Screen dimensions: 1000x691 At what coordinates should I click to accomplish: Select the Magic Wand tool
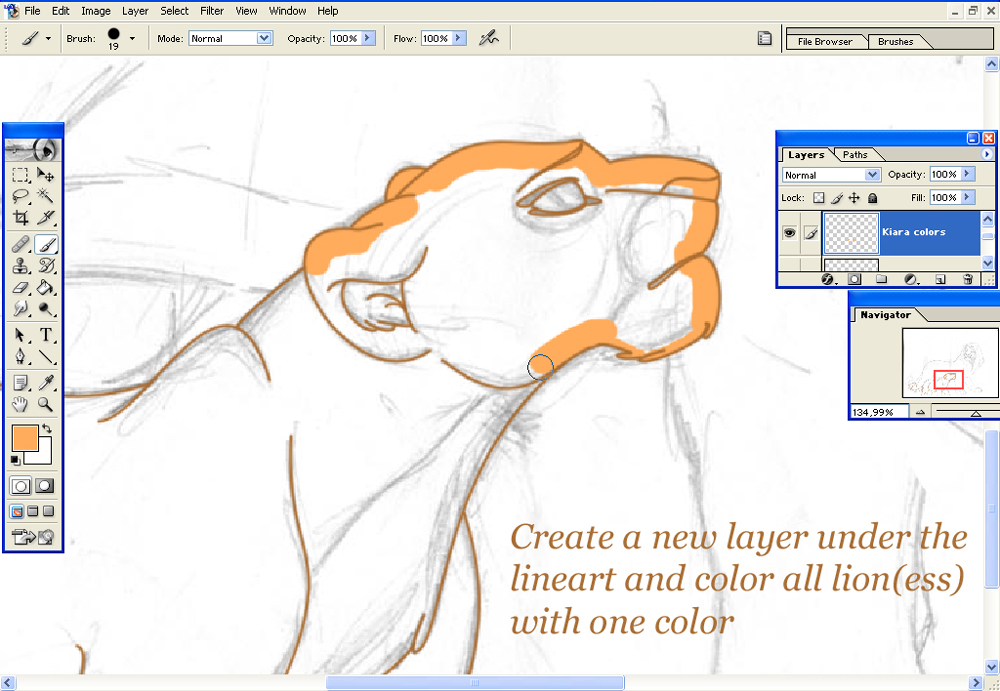[45, 195]
